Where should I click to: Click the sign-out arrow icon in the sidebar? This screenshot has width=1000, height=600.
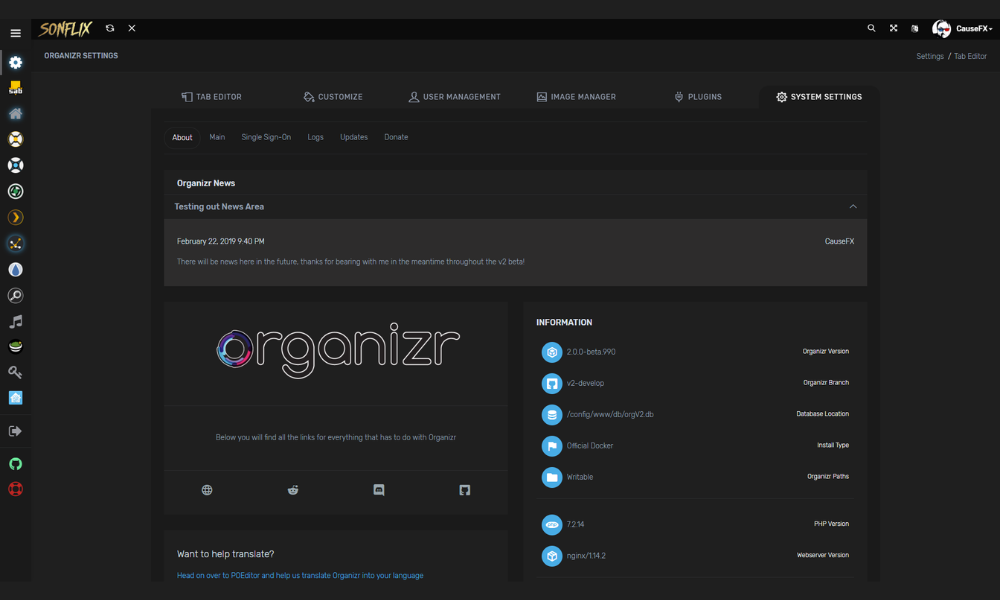point(15,431)
